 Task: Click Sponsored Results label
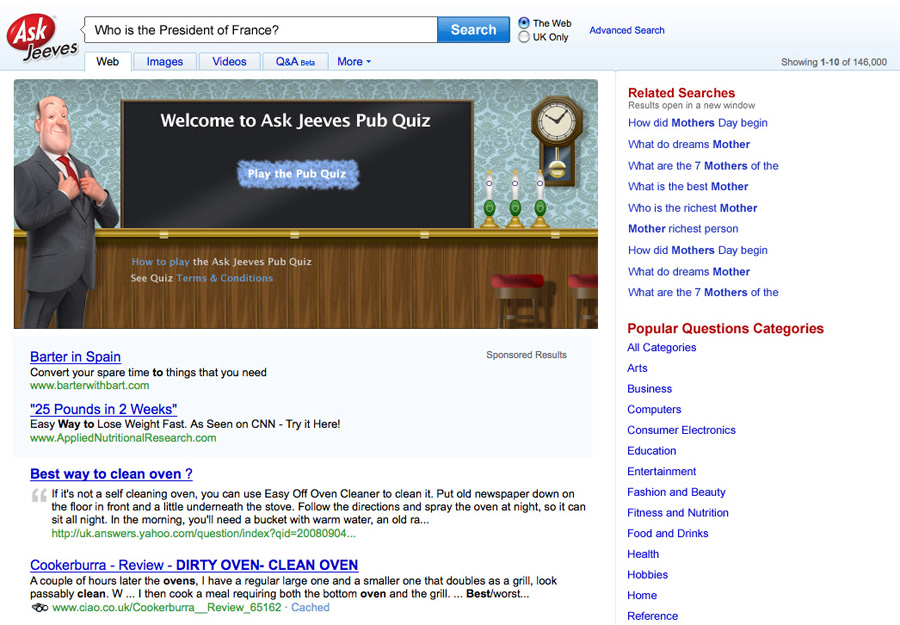[x=526, y=355]
